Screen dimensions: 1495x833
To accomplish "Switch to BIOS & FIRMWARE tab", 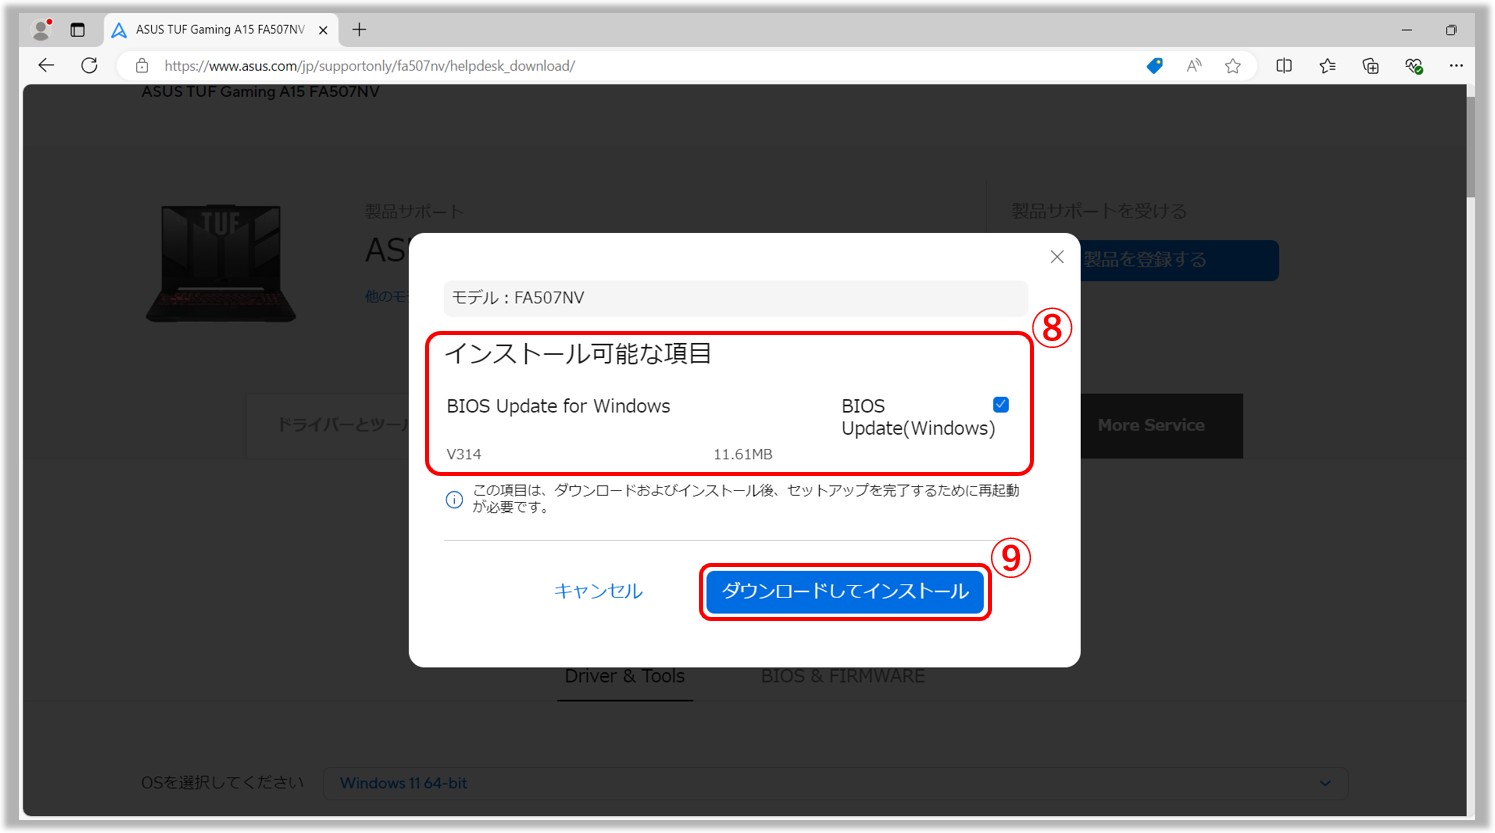I will [843, 677].
